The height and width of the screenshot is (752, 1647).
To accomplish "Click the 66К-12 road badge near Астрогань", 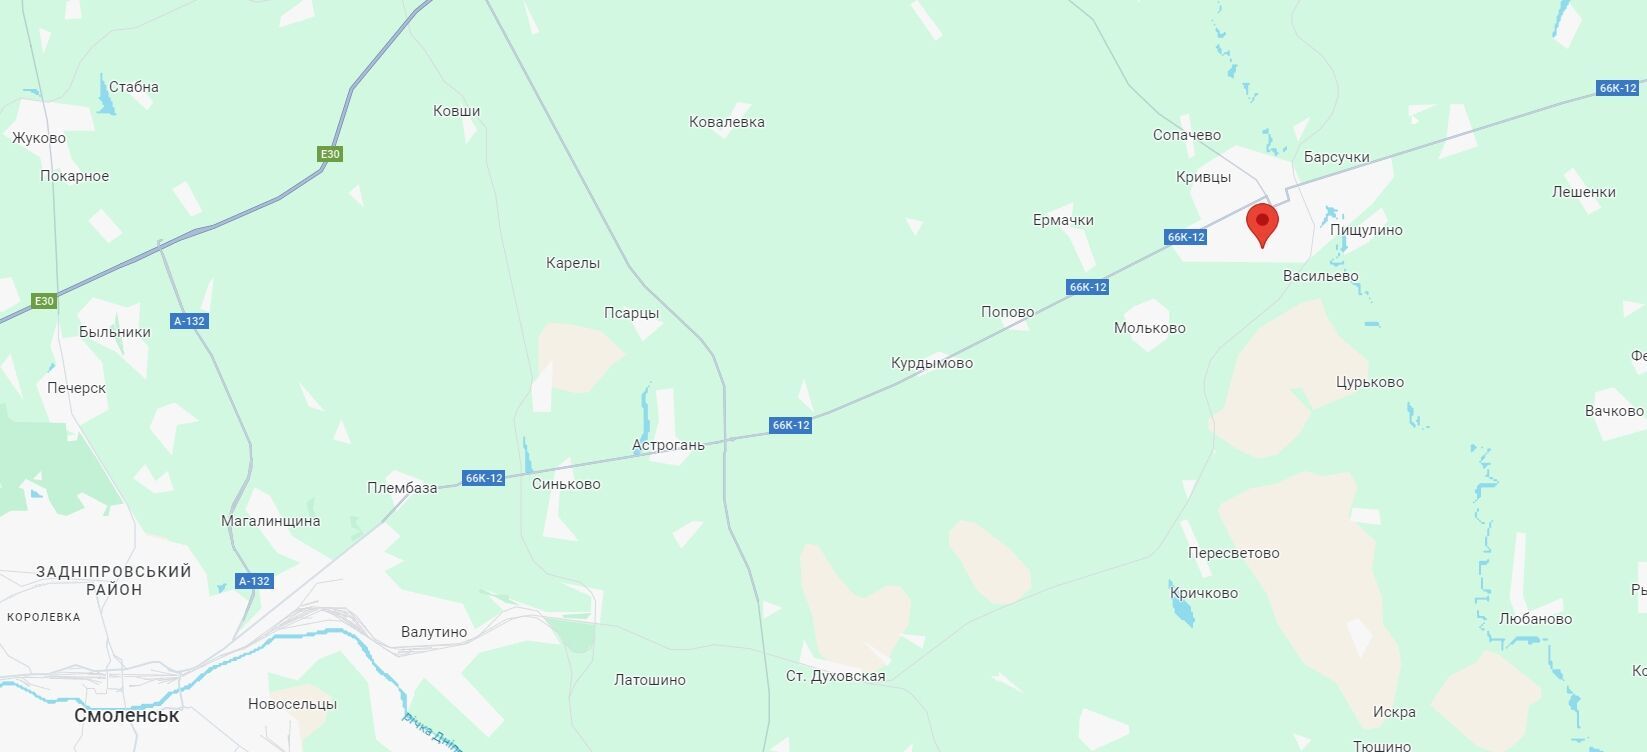I will pyautogui.click(x=790, y=425).
